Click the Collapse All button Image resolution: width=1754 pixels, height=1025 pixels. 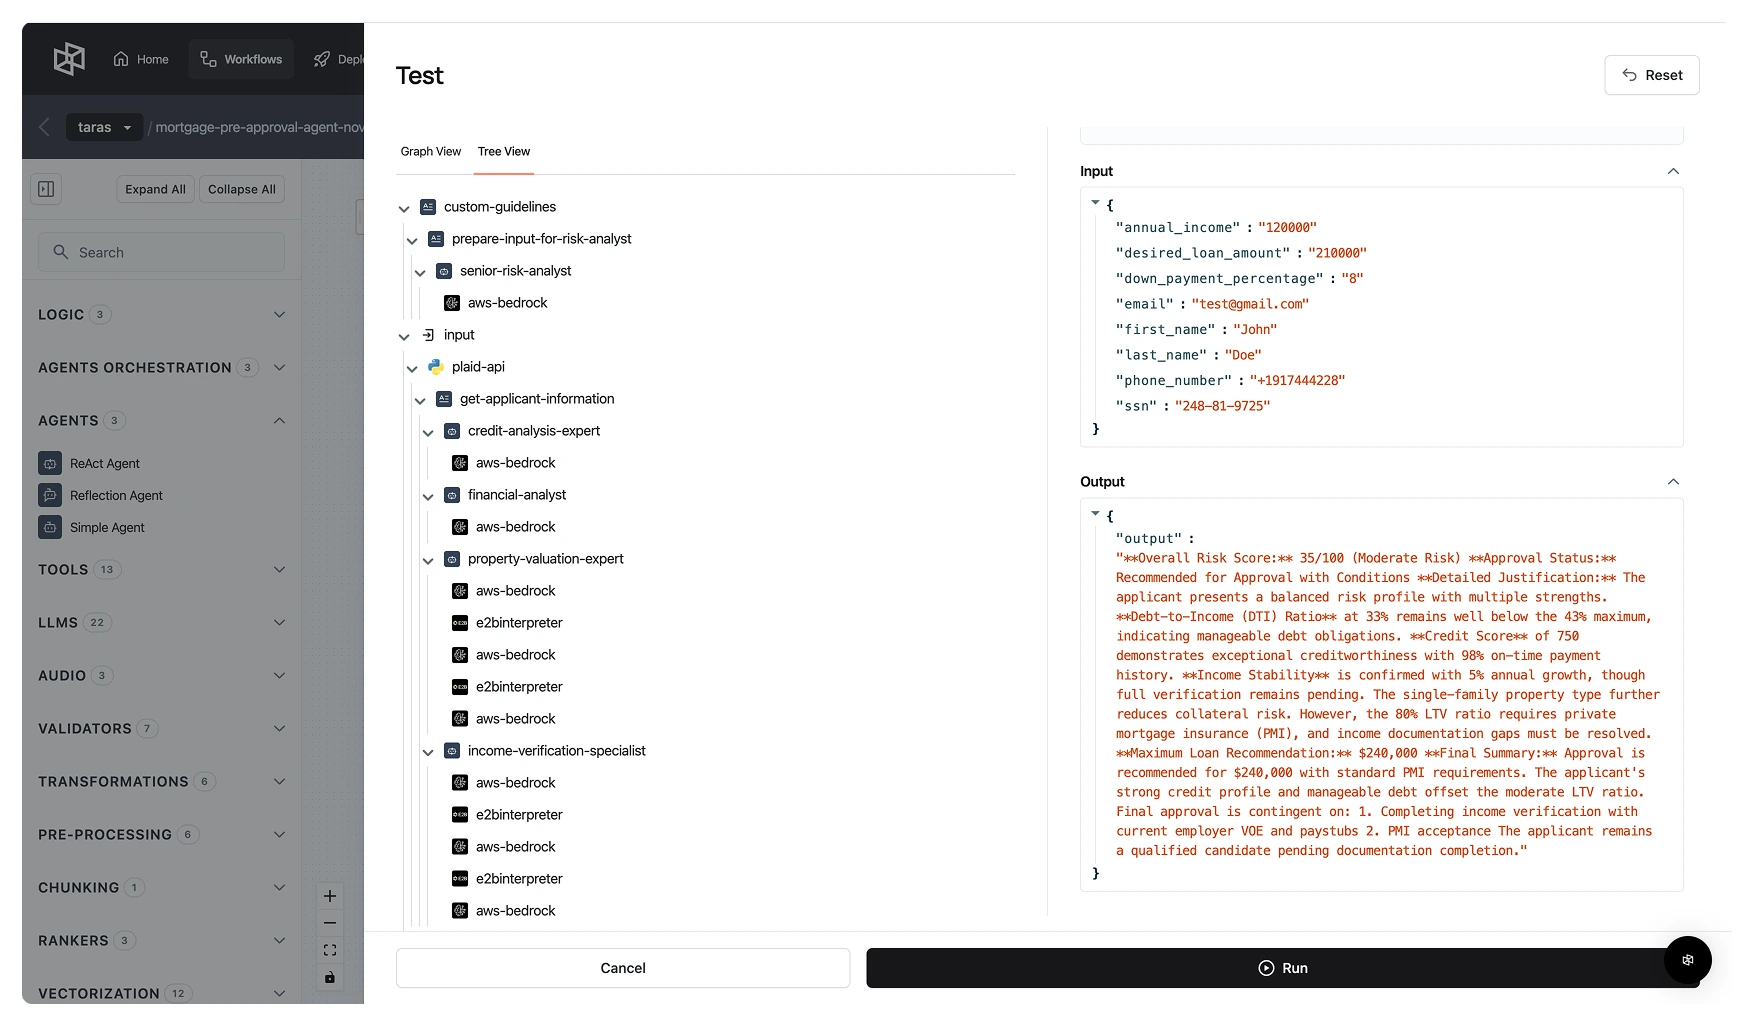[x=242, y=189]
